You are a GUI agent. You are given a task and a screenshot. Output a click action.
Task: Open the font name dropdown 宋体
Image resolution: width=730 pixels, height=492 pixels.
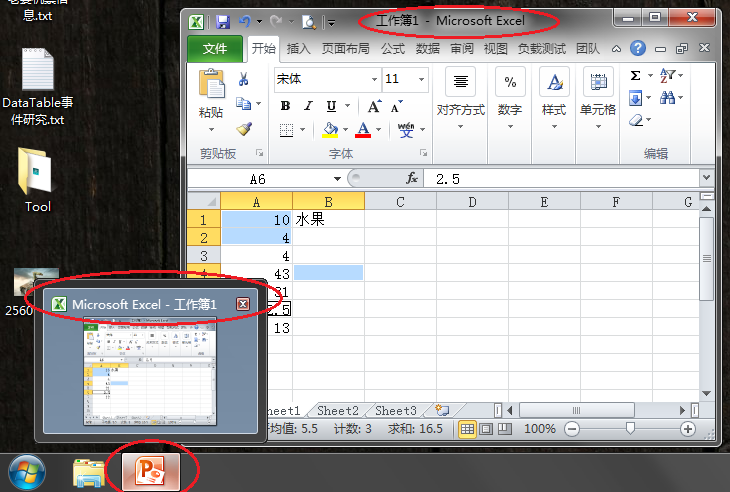(x=374, y=79)
